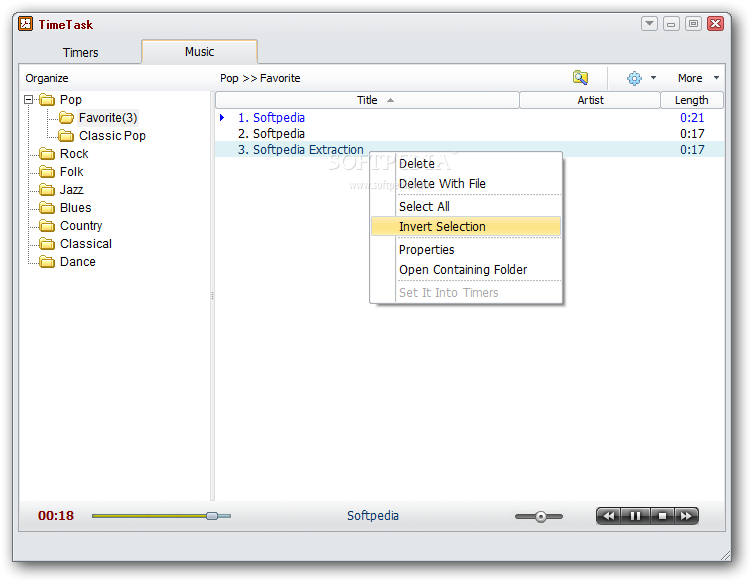Select the Dance folder
752x582 pixels.
point(78,262)
